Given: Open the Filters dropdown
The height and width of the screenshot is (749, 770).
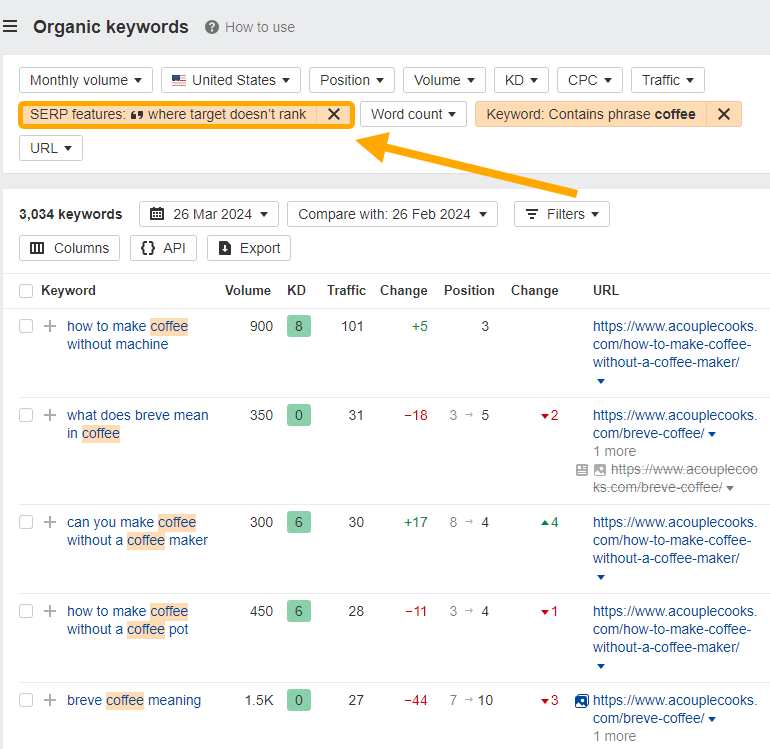Looking at the screenshot, I should [x=562, y=214].
